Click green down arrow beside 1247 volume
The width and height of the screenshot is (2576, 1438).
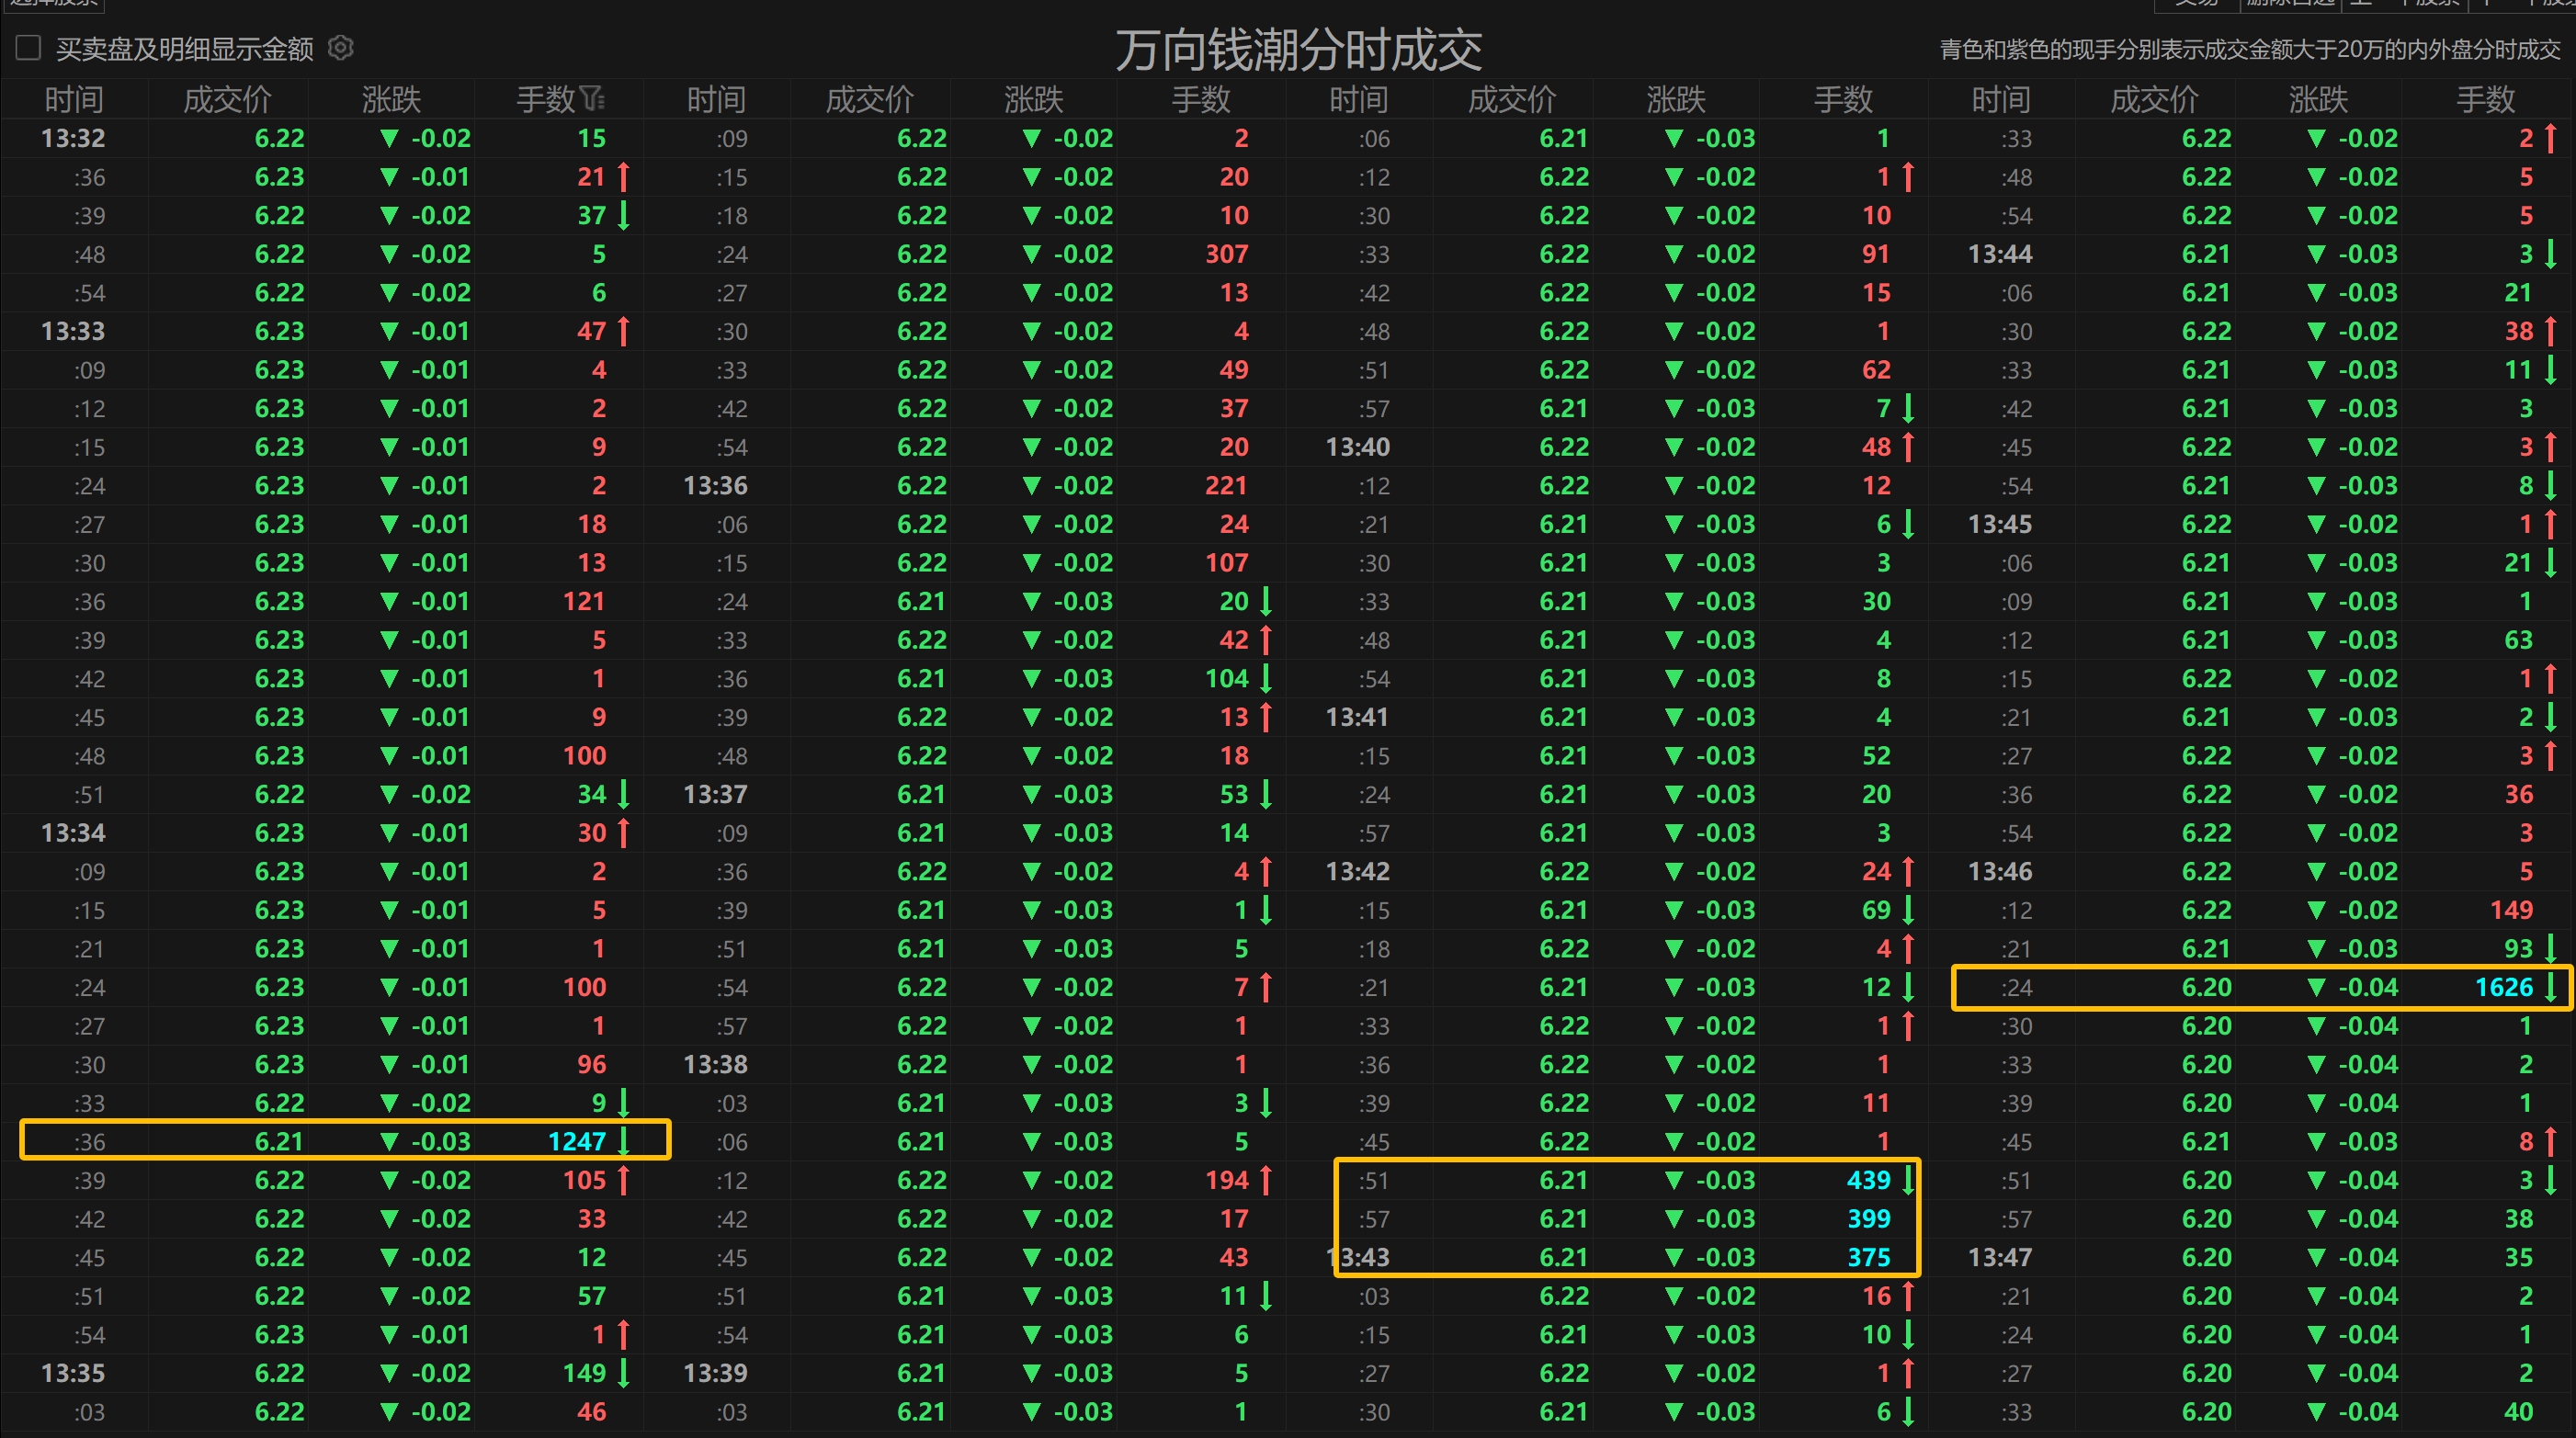point(624,1141)
